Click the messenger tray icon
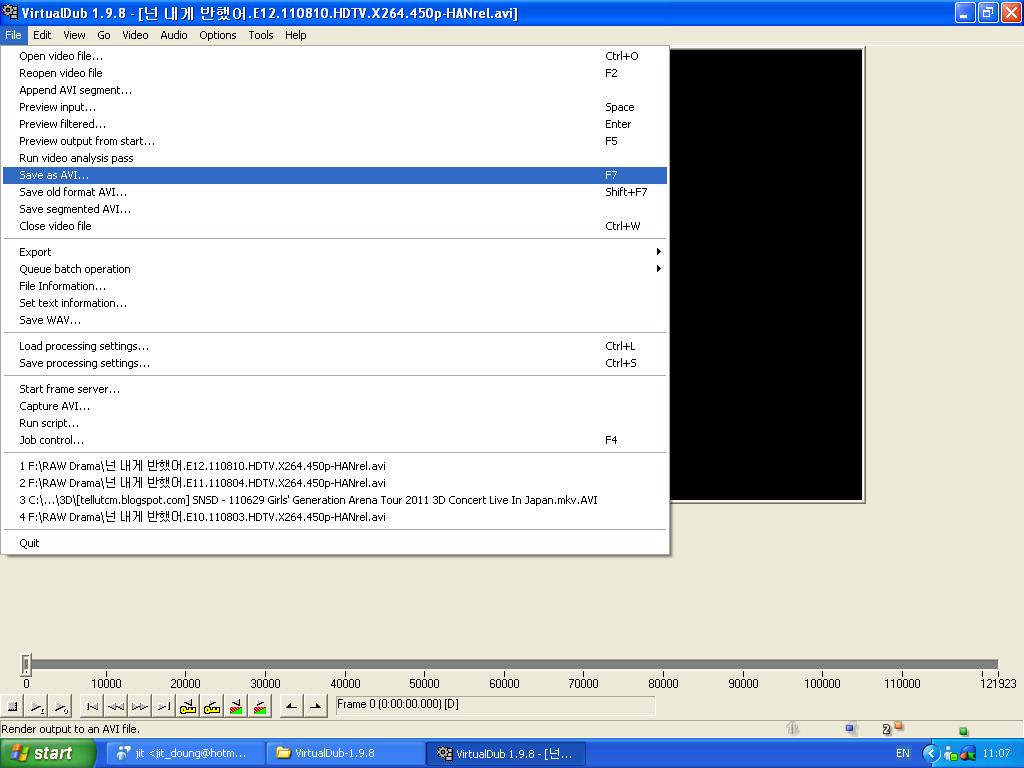The height and width of the screenshot is (768, 1024). (951, 754)
